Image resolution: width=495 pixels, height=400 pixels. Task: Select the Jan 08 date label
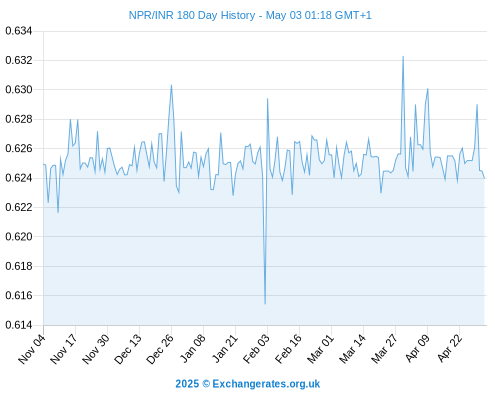(x=192, y=348)
